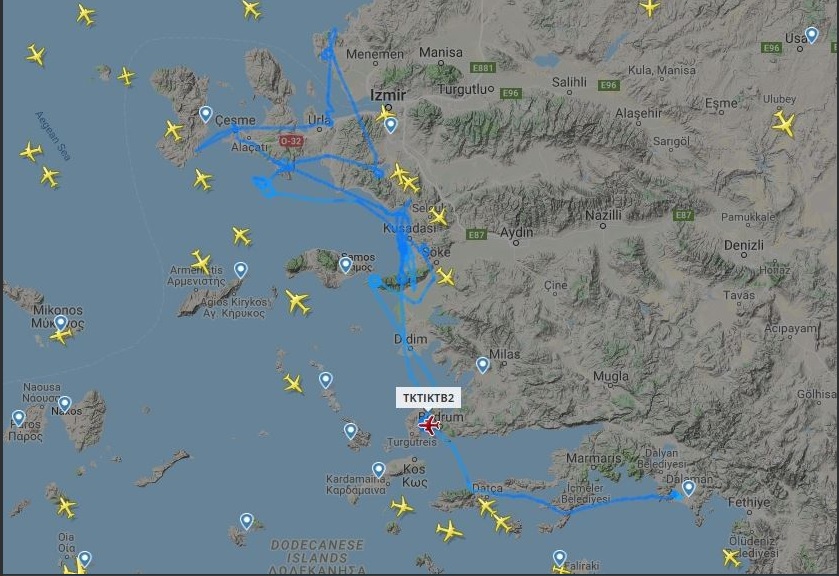The width and height of the screenshot is (839, 576).
Task: Open the Kardamaina Kos airport pin
Action: tap(378, 470)
